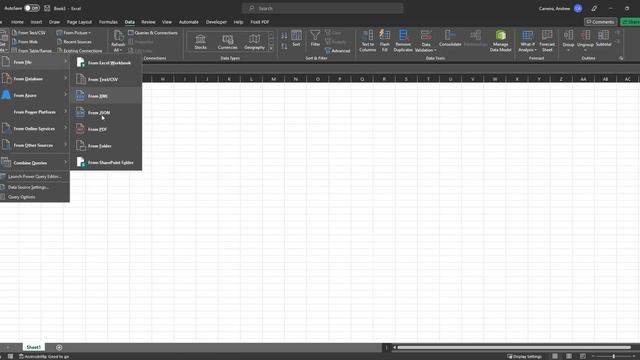Open Queries & Connections pane
640x360 pixels.
click(x=153, y=33)
